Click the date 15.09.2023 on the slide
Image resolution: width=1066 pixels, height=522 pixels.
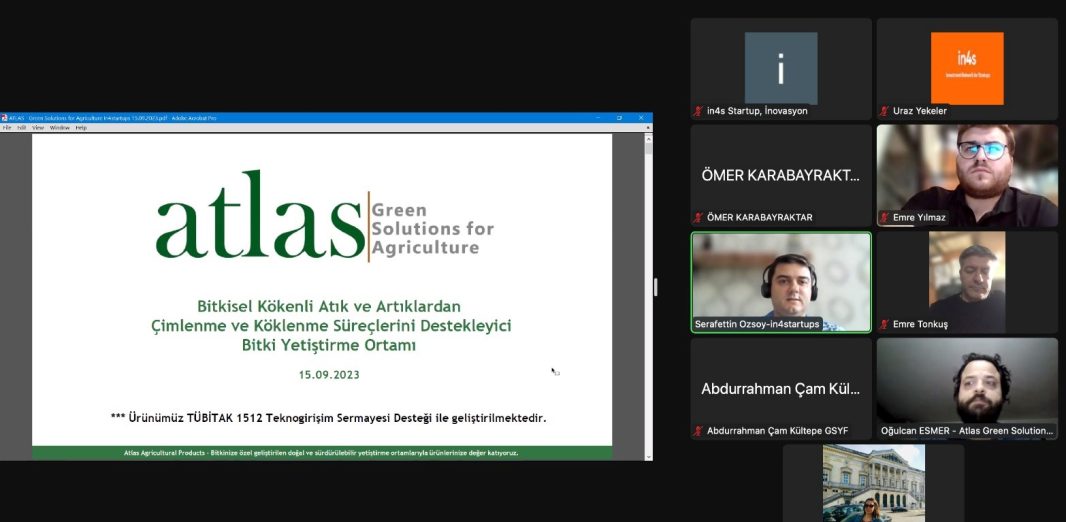tap(329, 375)
